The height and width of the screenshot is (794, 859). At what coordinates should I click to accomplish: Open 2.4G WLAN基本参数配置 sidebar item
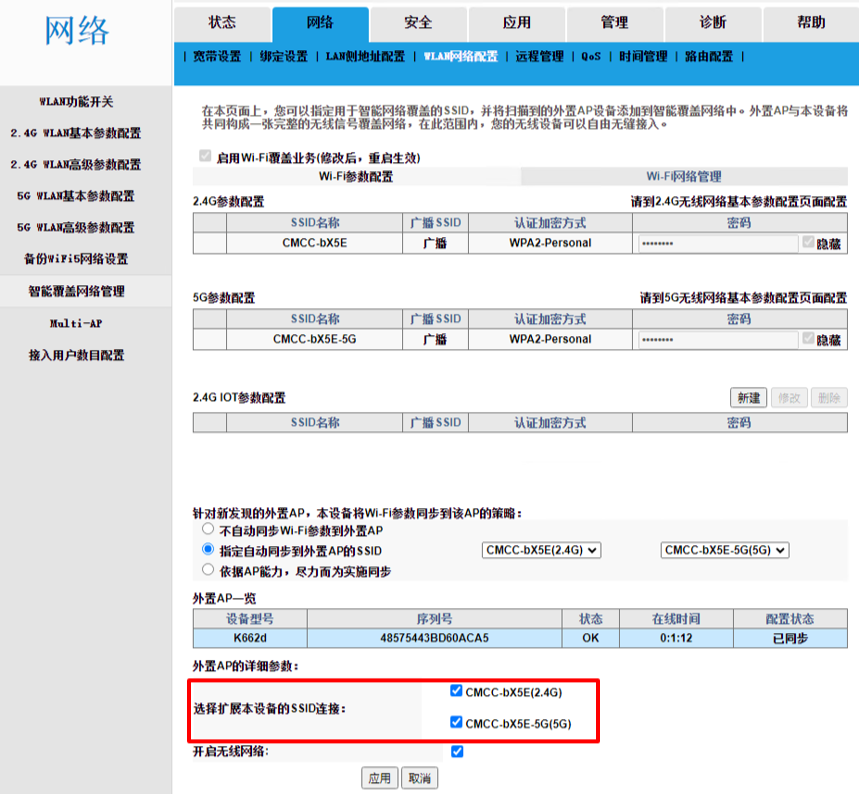(76, 133)
